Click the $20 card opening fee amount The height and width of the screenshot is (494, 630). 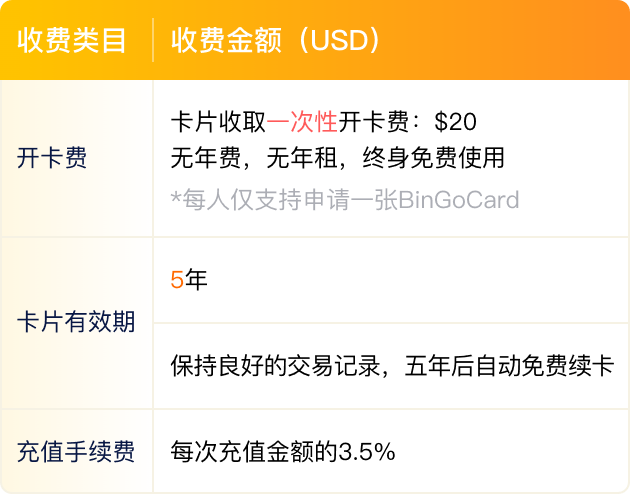pos(456,122)
